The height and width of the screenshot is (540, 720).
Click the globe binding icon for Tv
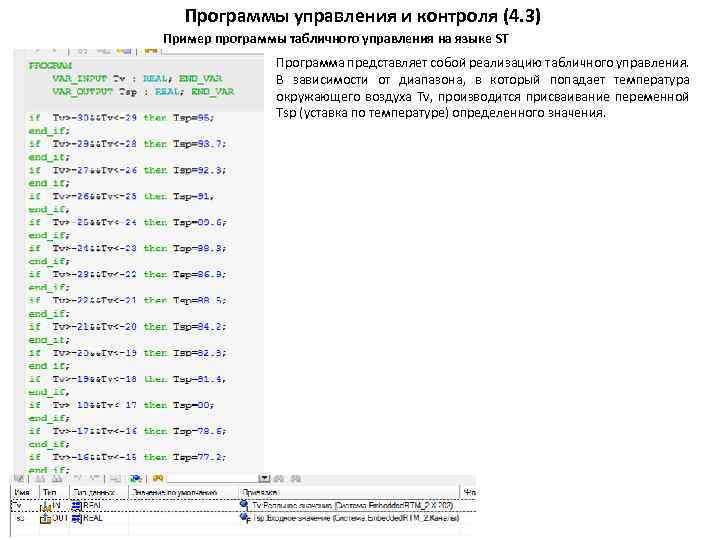click(244, 505)
